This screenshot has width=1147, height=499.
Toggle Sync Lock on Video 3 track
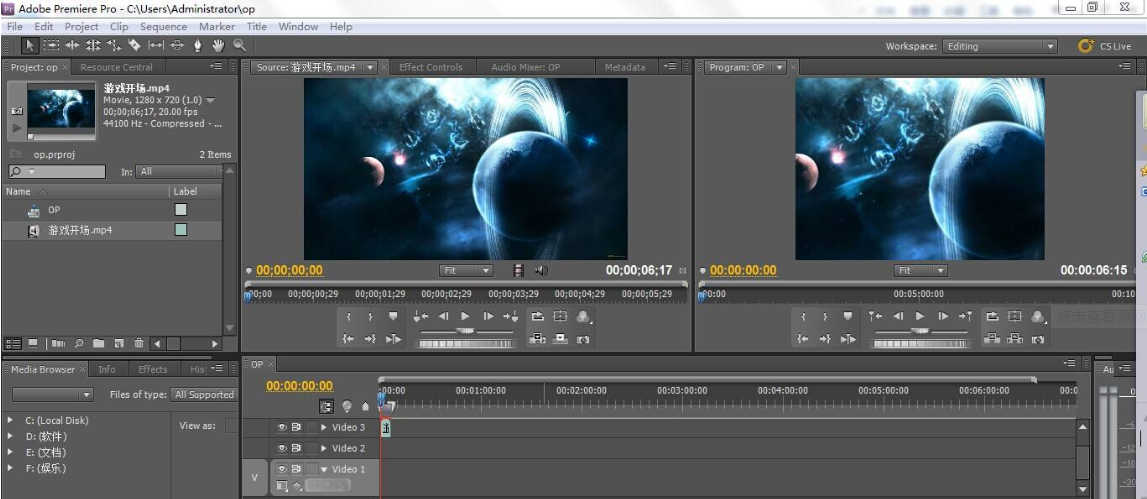coord(296,427)
